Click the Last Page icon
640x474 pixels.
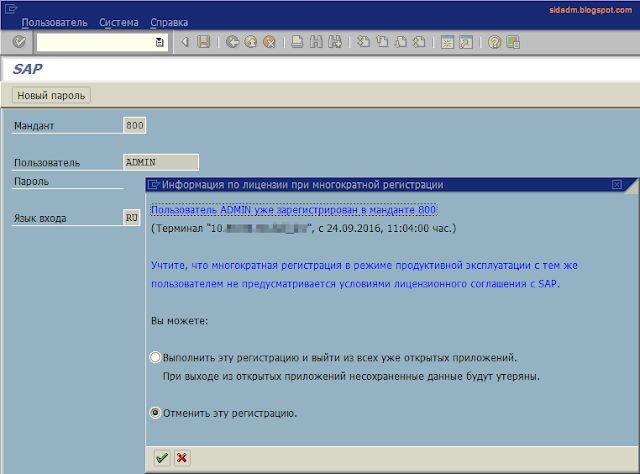click(x=419, y=42)
